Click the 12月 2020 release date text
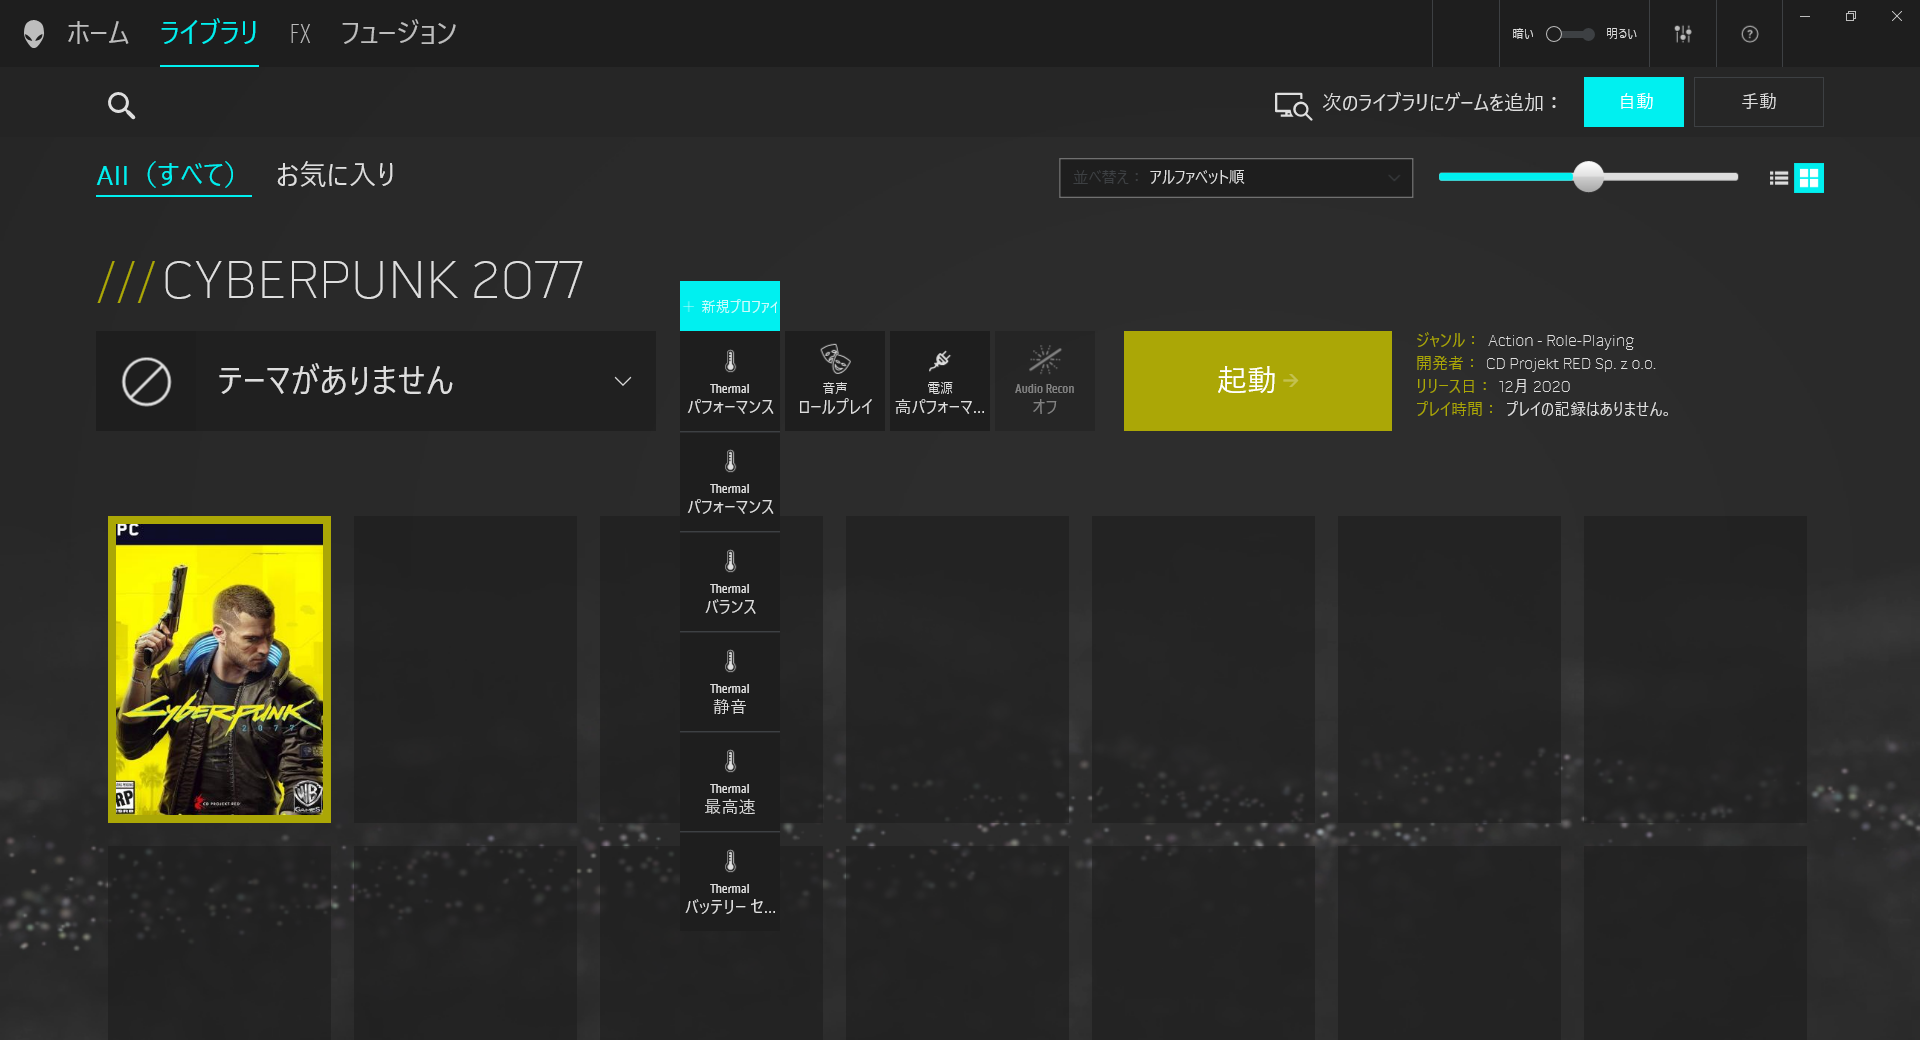The height and width of the screenshot is (1040, 1920). (x=1534, y=387)
